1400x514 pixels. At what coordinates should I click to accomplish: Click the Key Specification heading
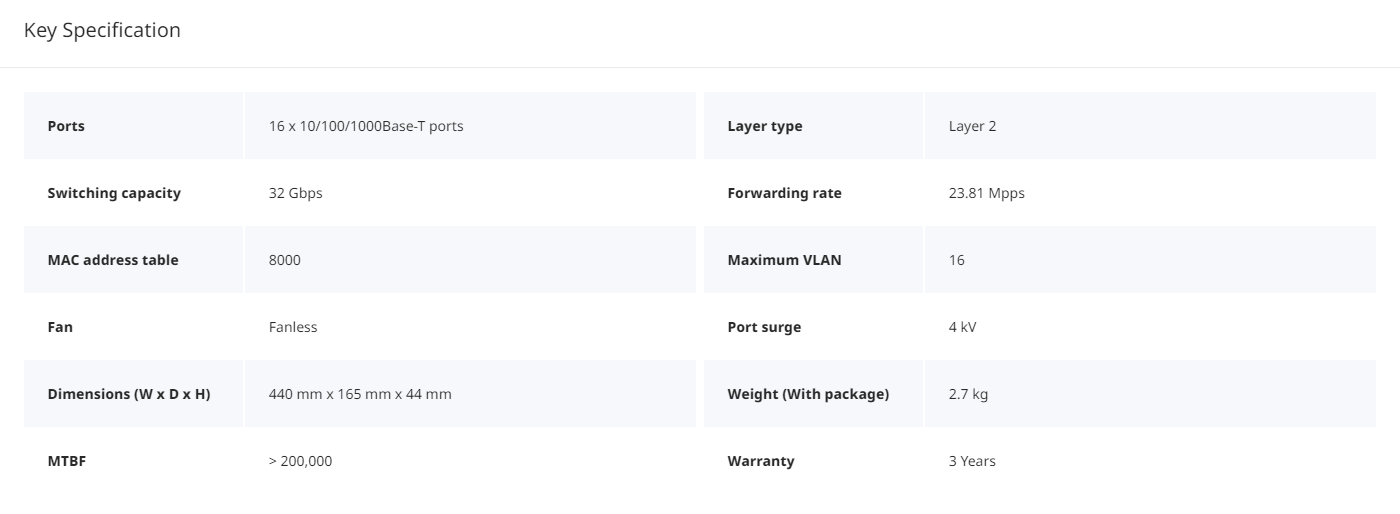102,30
